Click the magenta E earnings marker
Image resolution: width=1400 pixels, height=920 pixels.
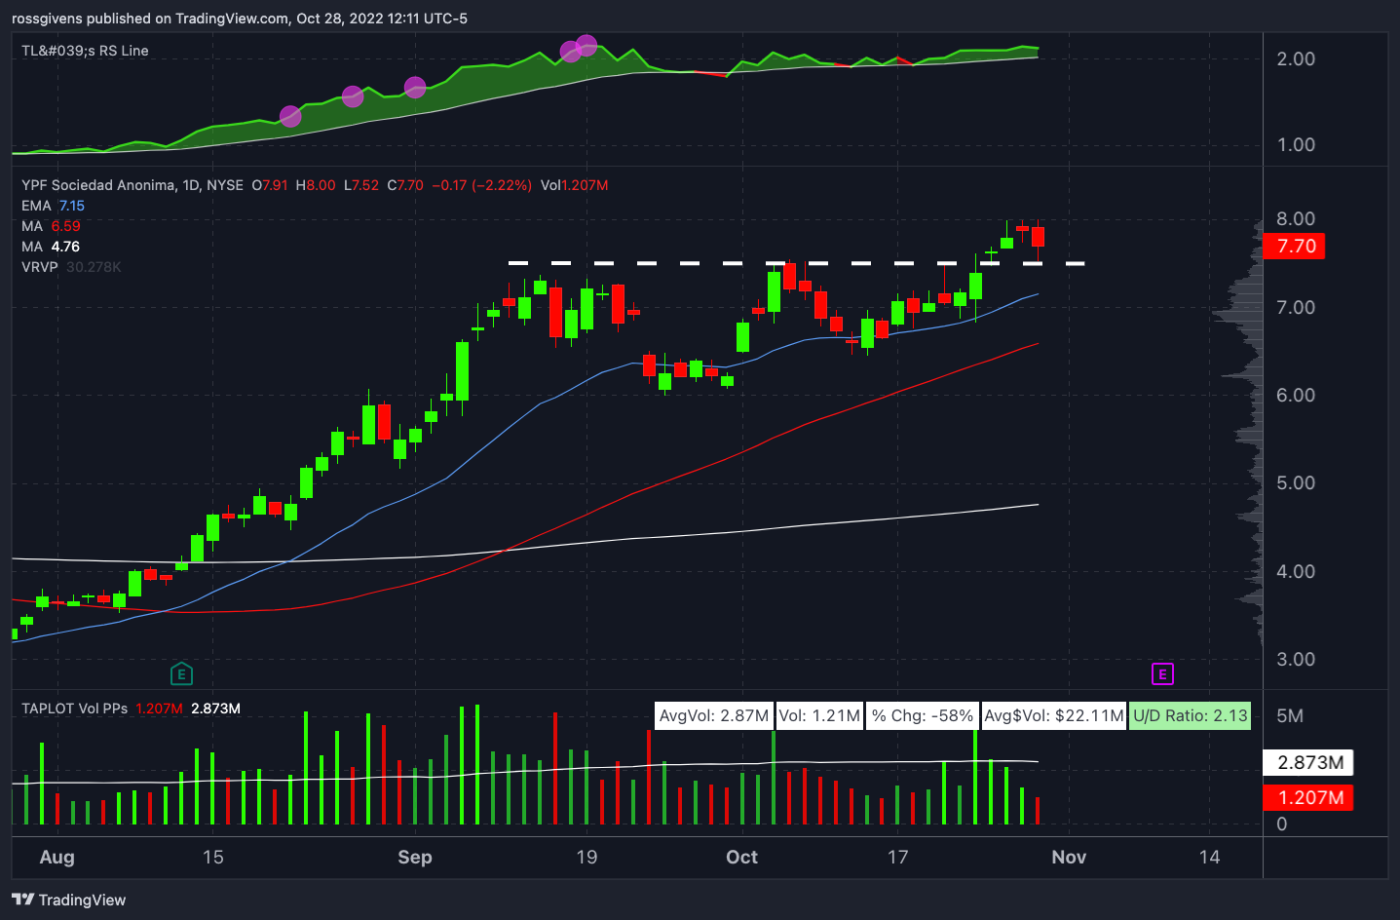[x=1162, y=674]
